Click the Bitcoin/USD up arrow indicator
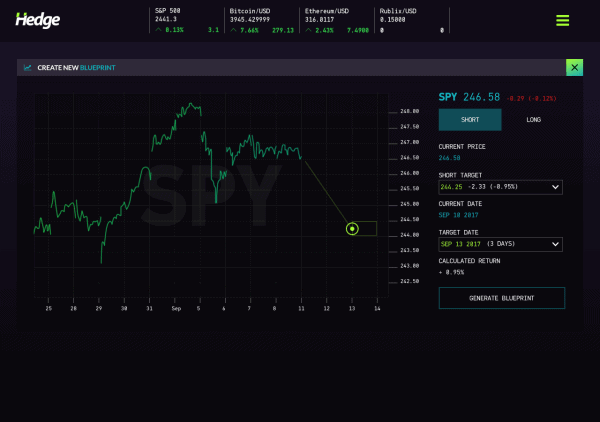Viewport: 600px width, 422px height. click(233, 29)
